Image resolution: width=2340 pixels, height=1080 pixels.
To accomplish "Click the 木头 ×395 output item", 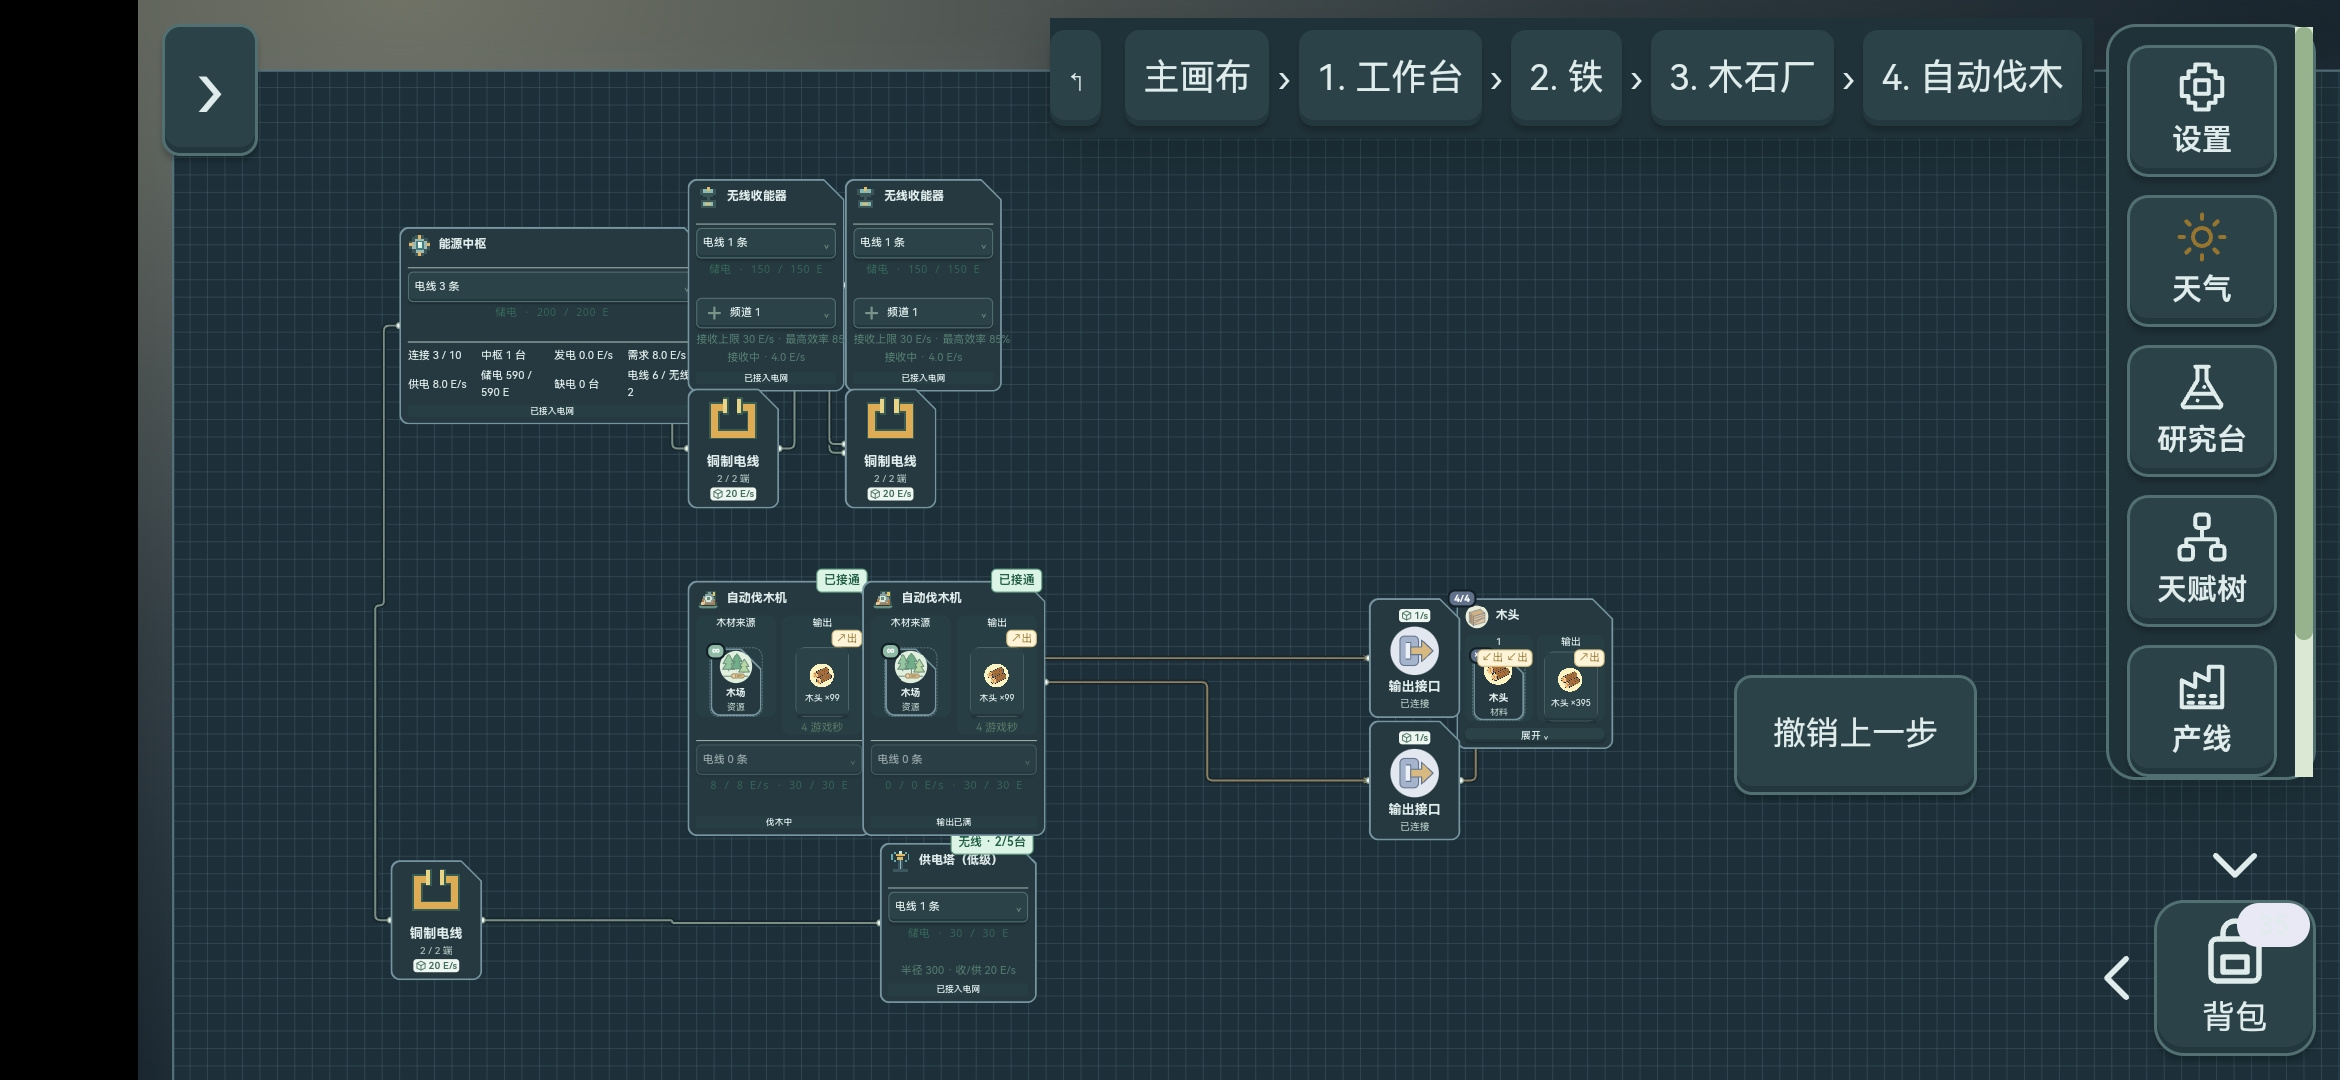I will pyautogui.click(x=1570, y=686).
